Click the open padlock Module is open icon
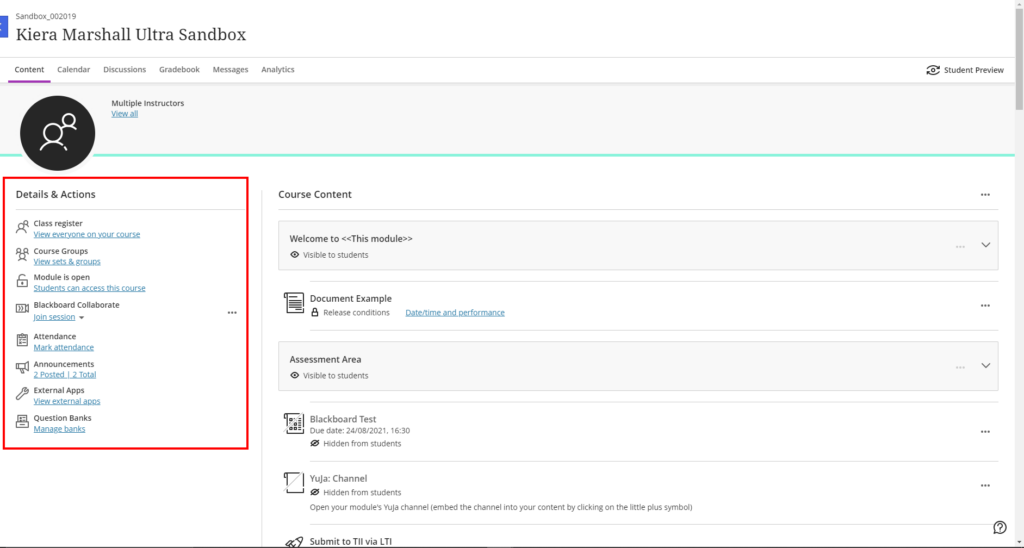This screenshot has height=548, width=1024. (x=22, y=281)
